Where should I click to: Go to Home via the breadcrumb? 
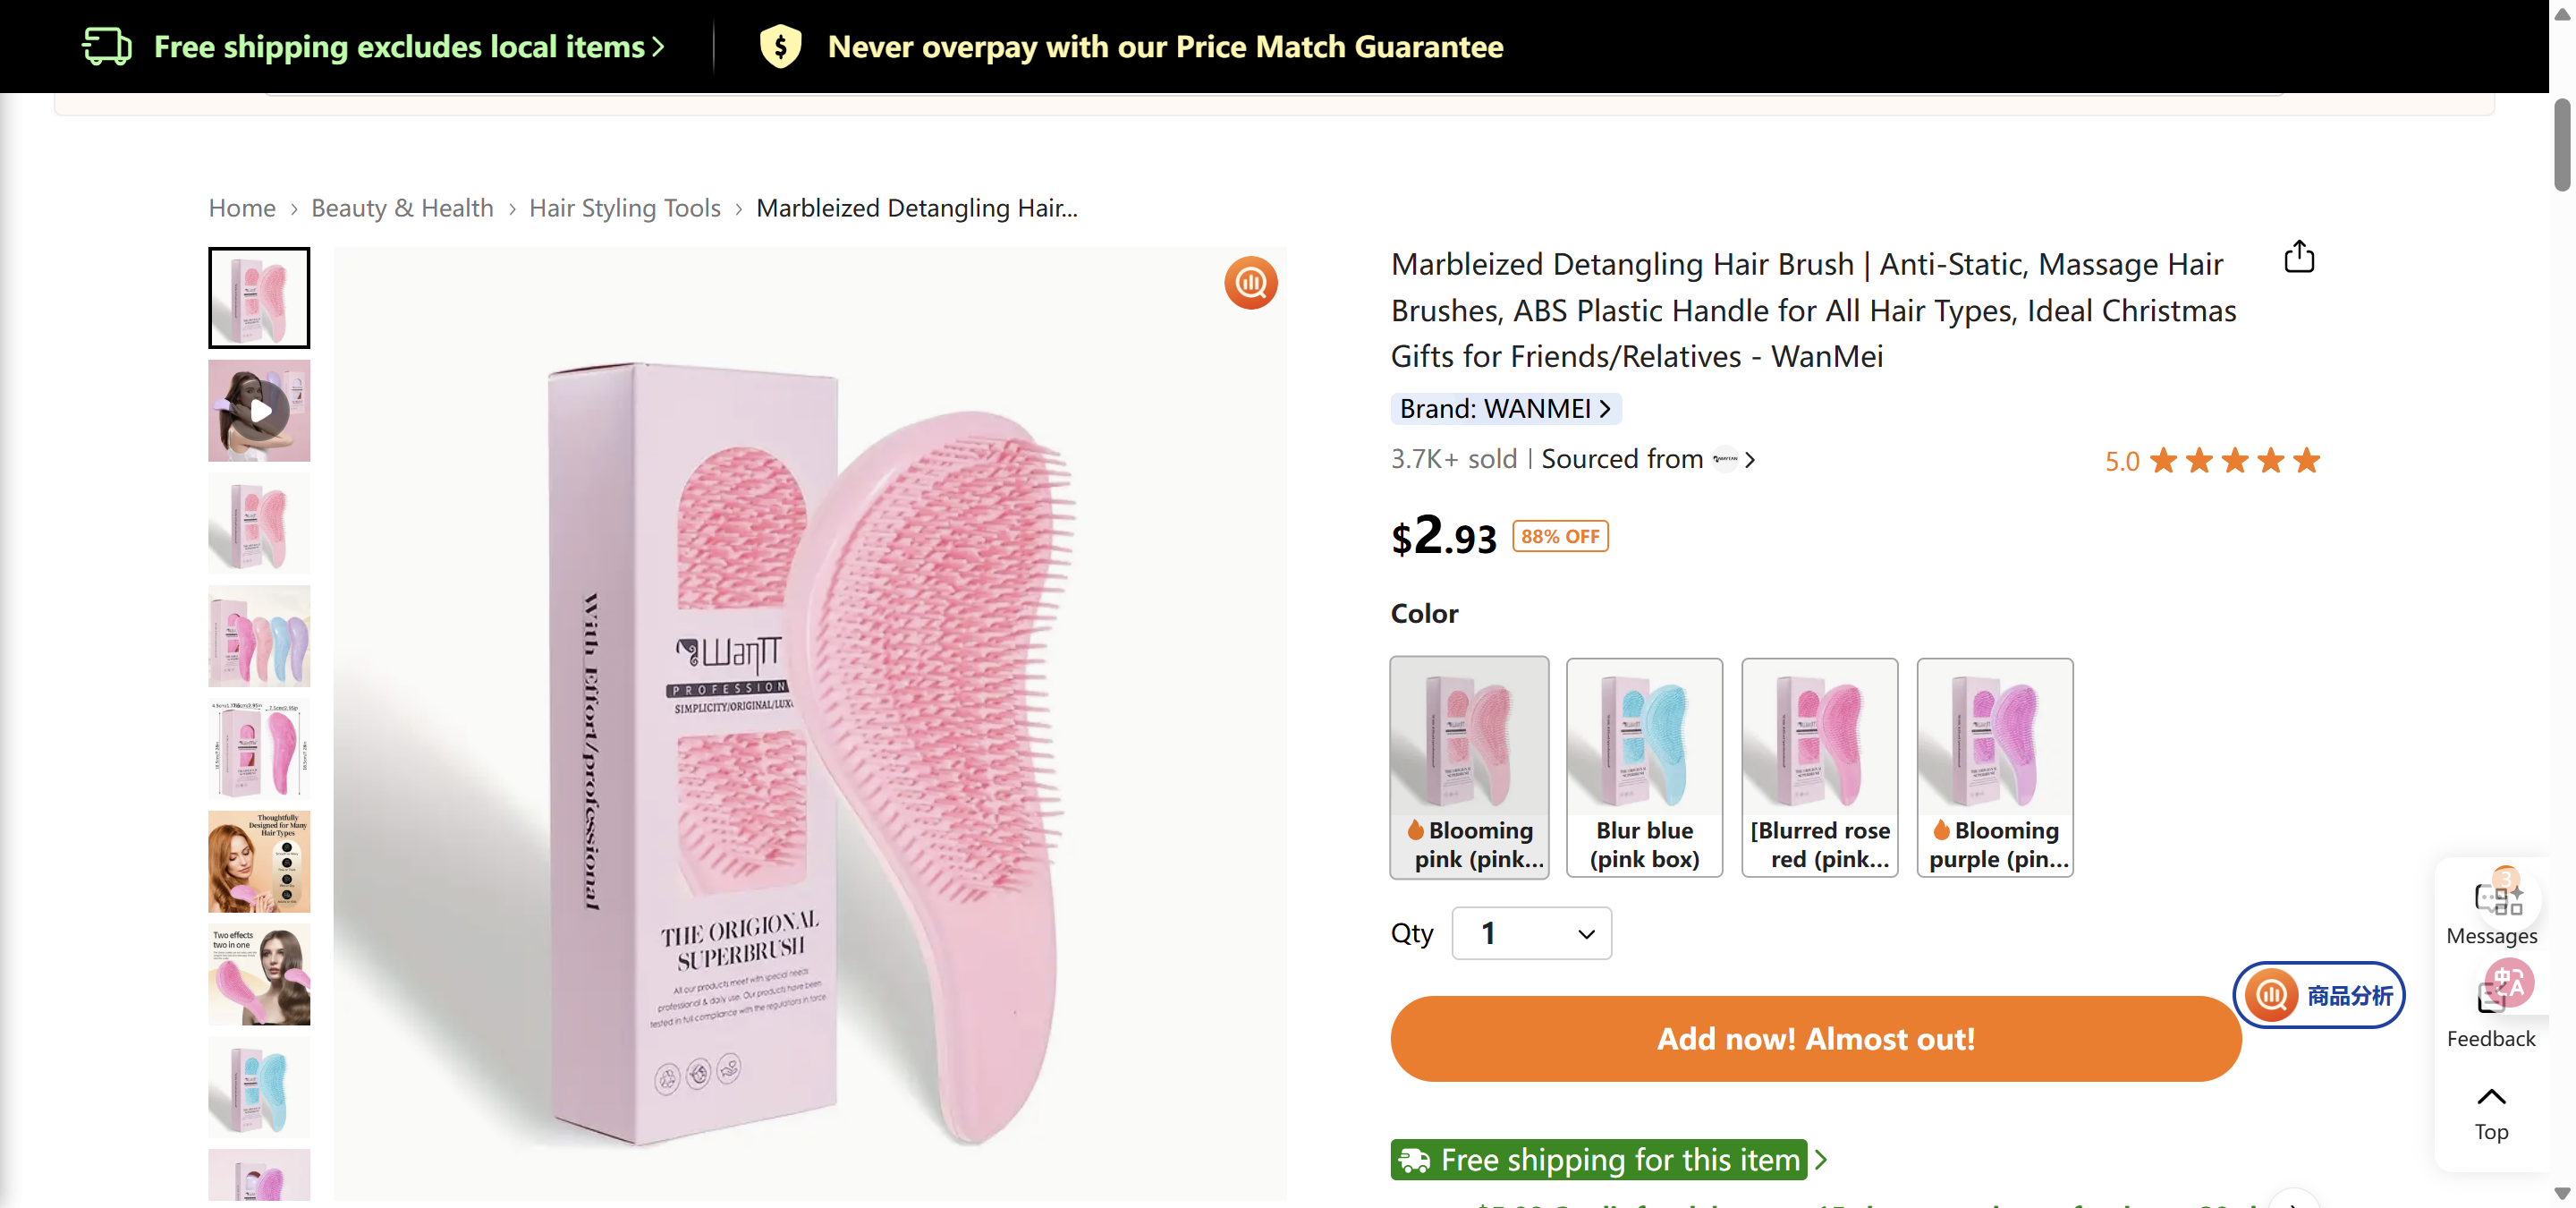click(x=241, y=207)
